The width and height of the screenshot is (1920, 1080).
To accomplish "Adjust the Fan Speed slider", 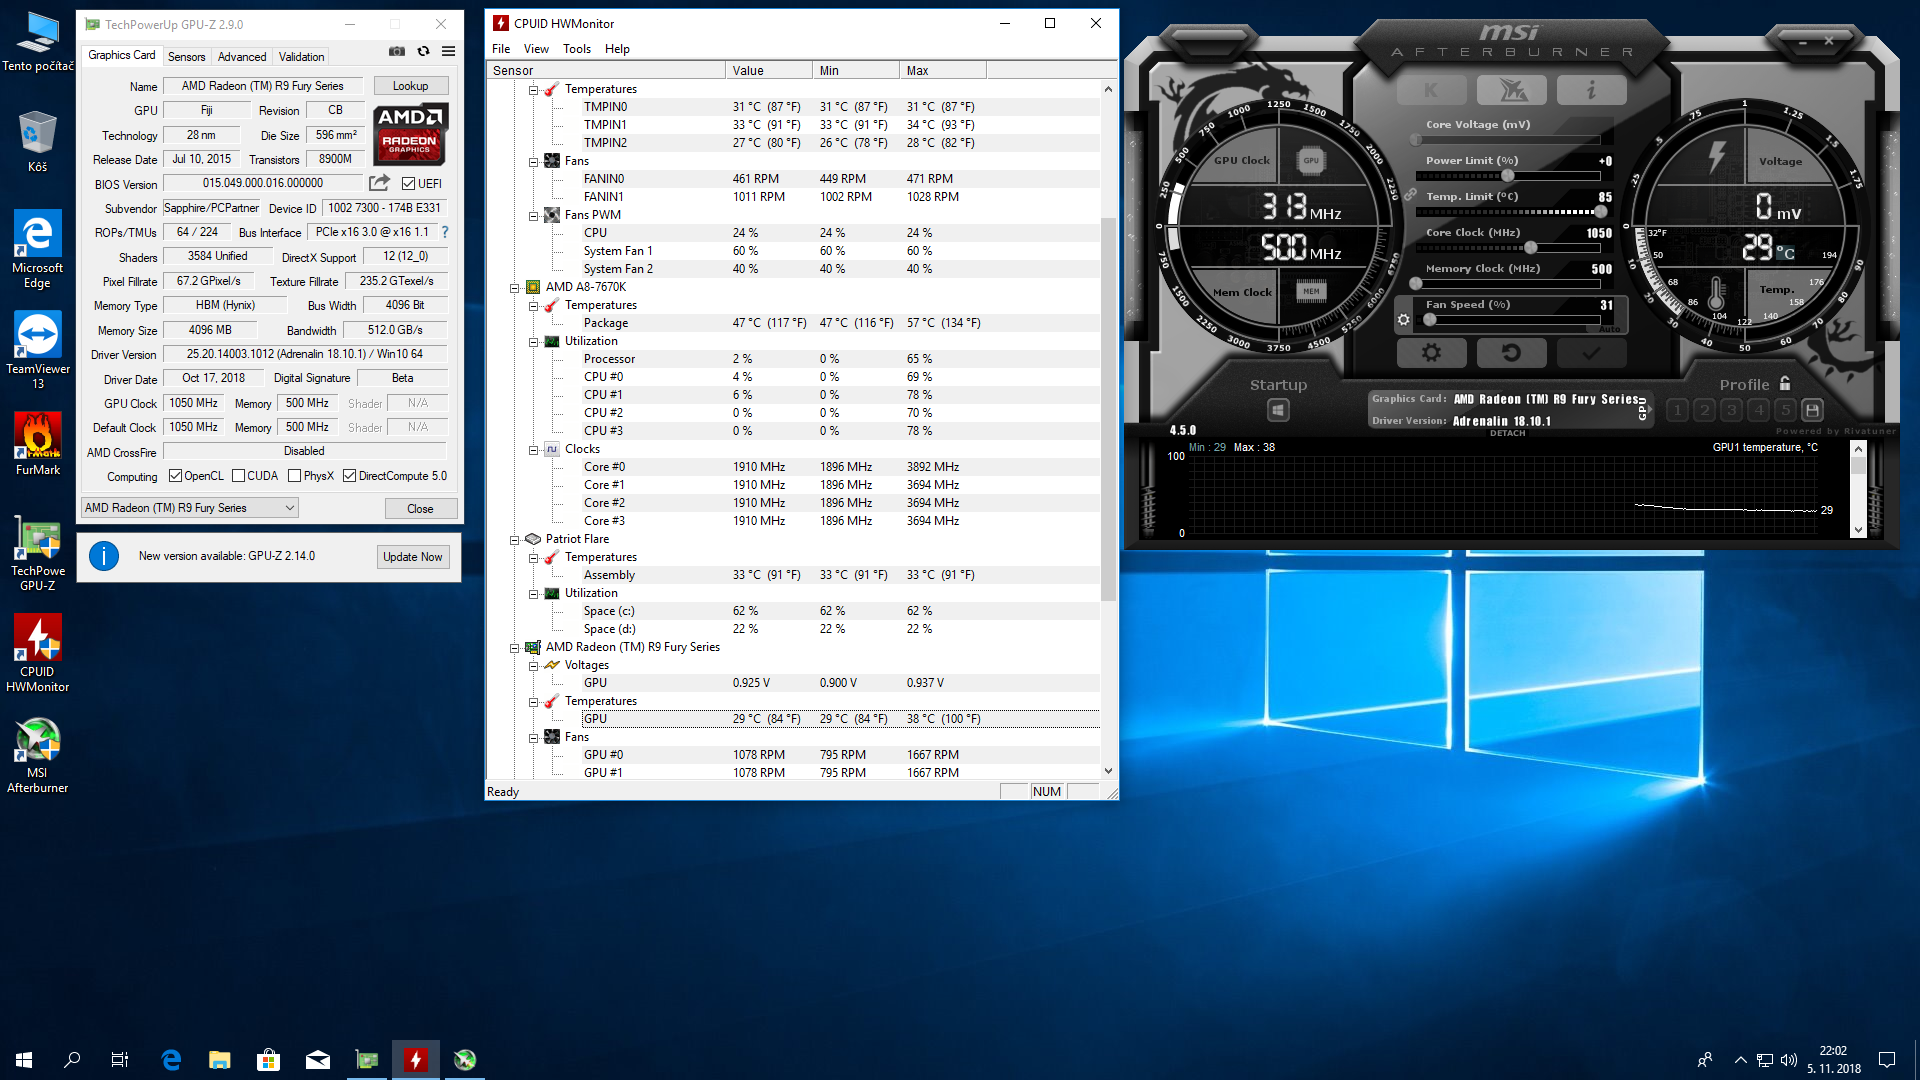I will pyautogui.click(x=1508, y=320).
